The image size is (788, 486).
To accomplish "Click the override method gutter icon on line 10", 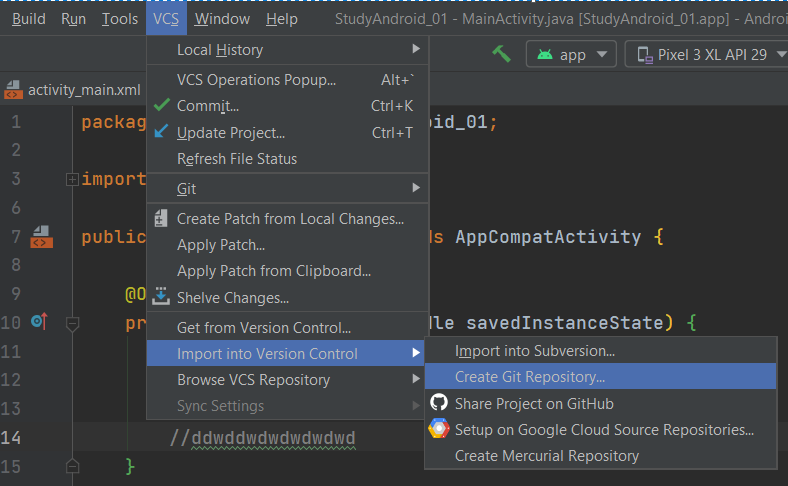I will pyautogui.click(x=39, y=321).
